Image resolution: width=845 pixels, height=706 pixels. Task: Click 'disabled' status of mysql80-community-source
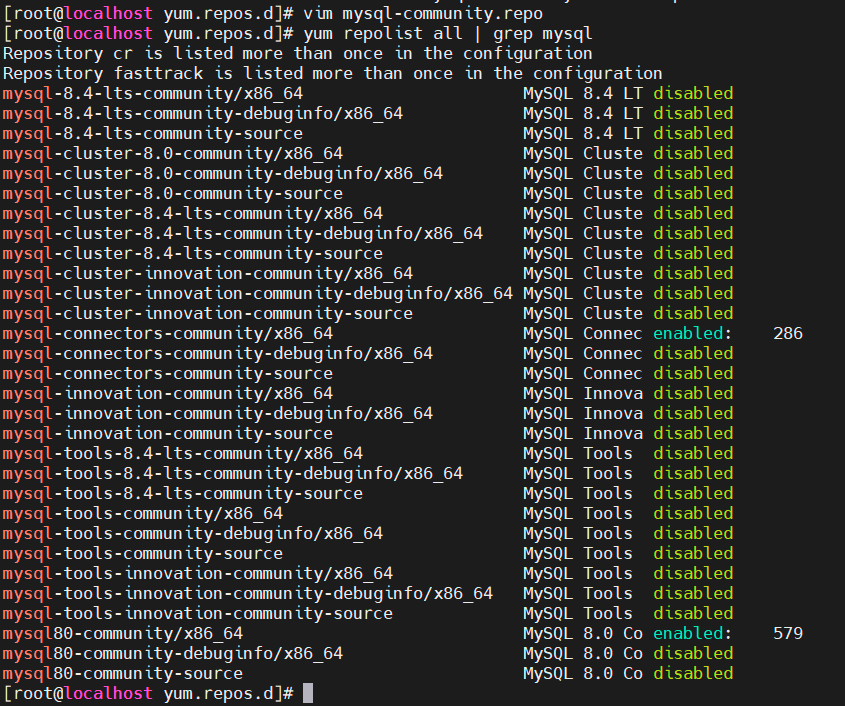(x=693, y=673)
